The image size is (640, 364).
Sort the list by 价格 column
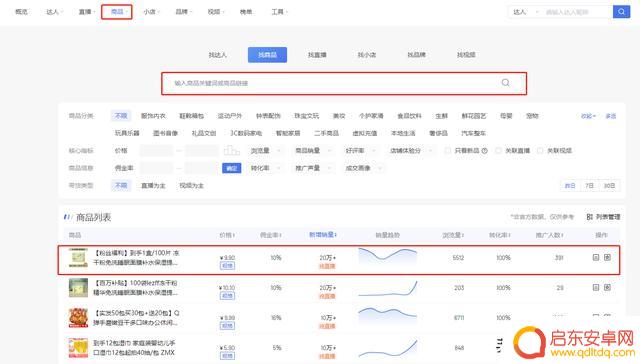pyautogui.click(x=227, y=235)
